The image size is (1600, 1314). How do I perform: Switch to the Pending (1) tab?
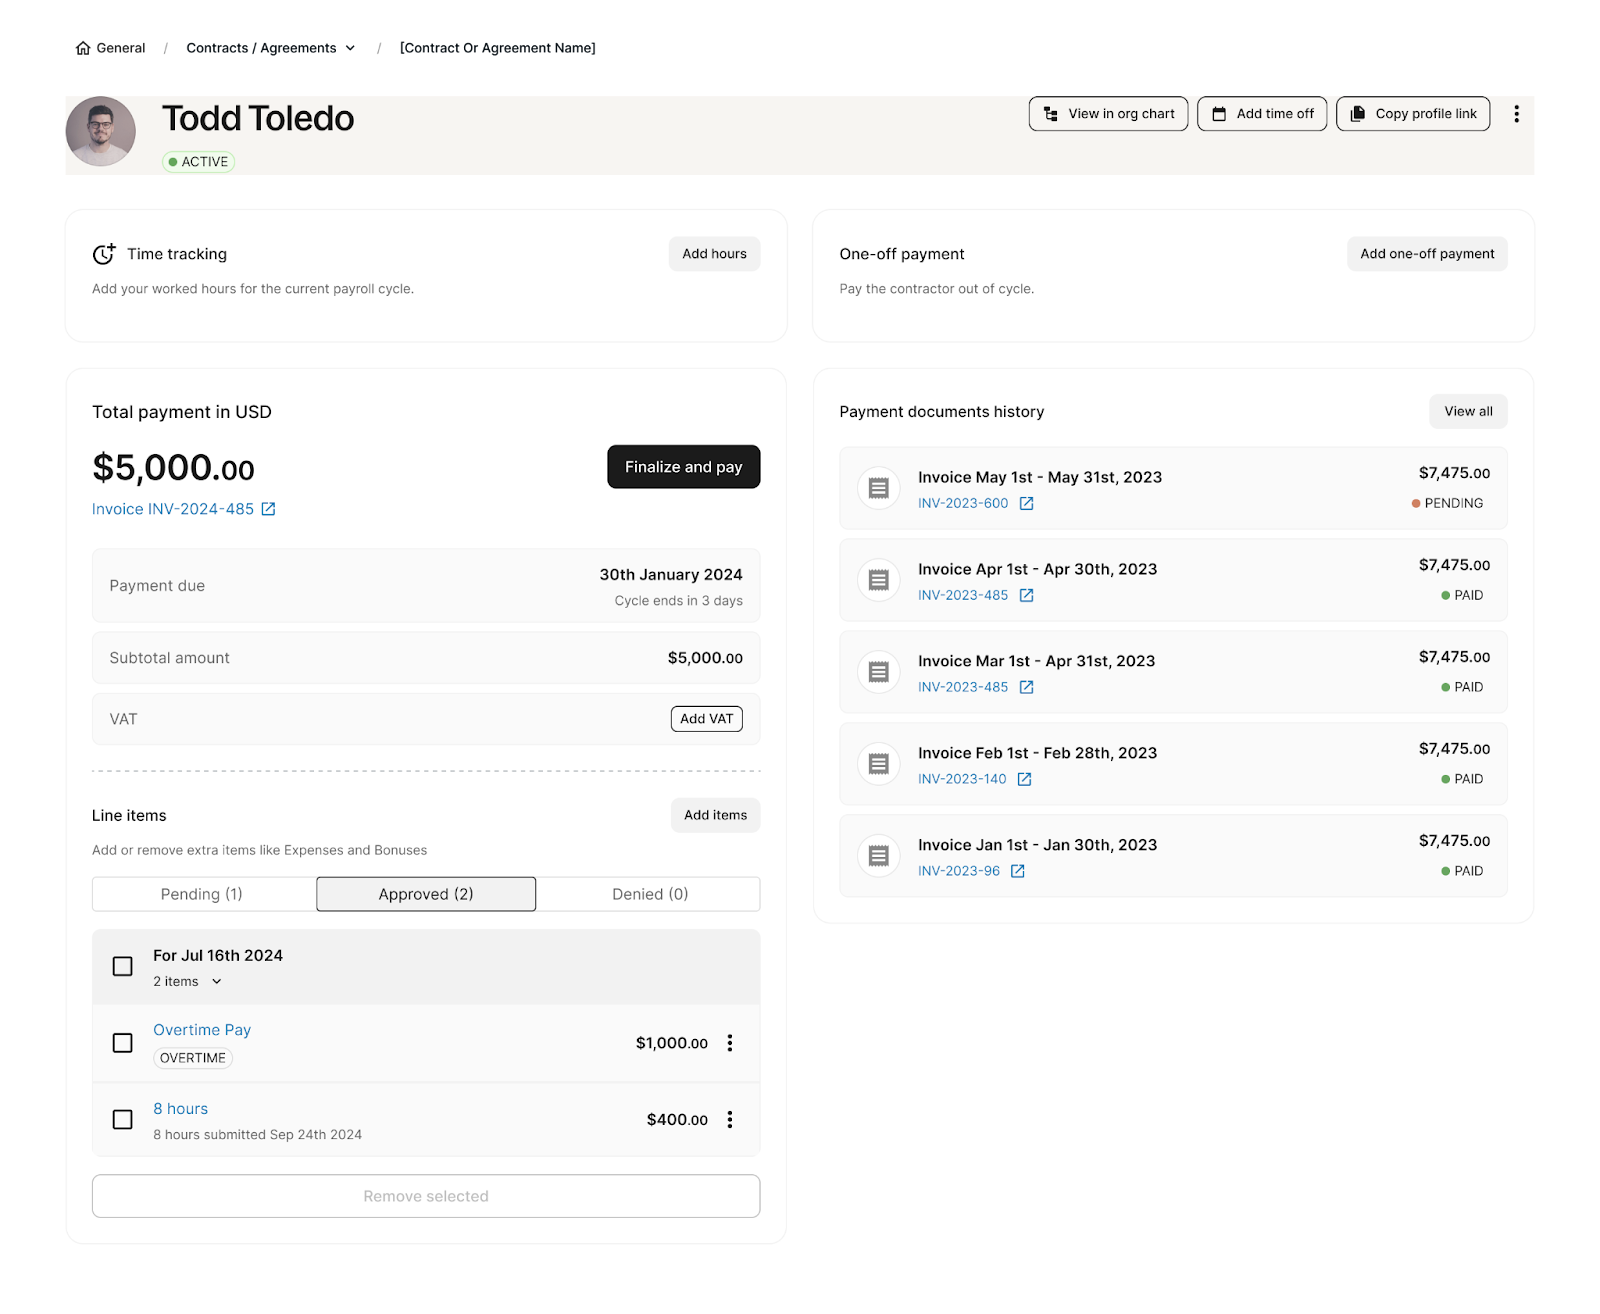tap(203, 894)
